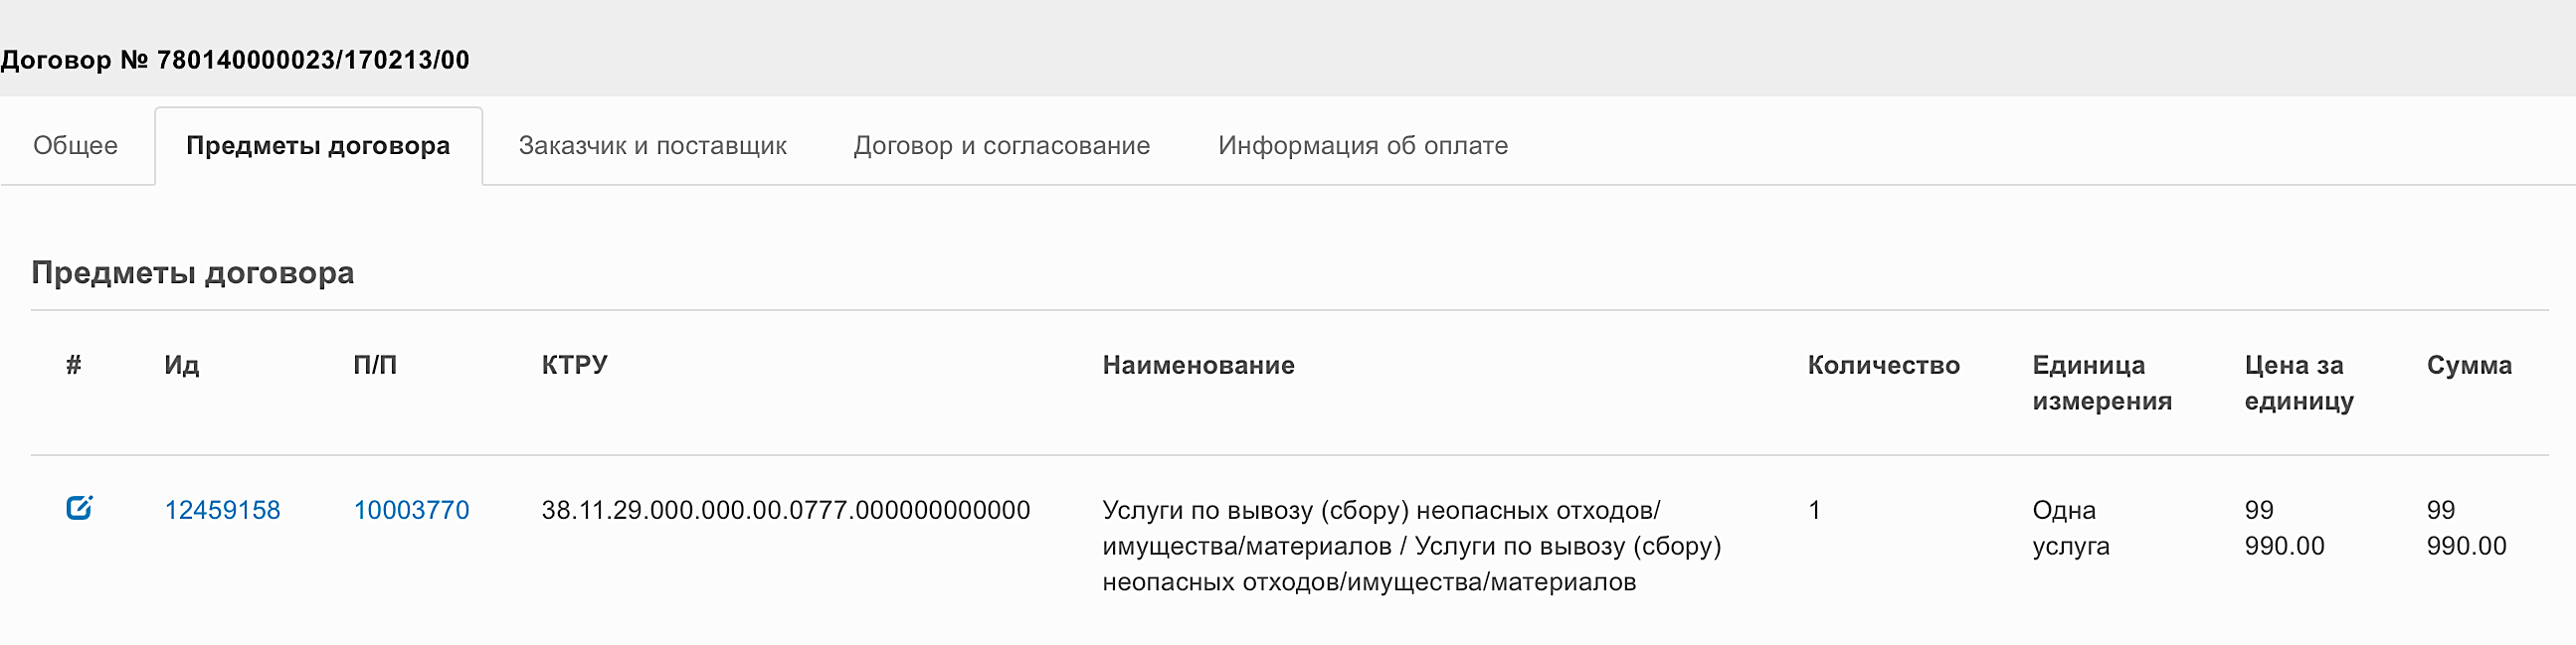Viewport: 2576px width, 645px height.
Task: Open the Информация об оплате tab
Action: click(1363, 146)
